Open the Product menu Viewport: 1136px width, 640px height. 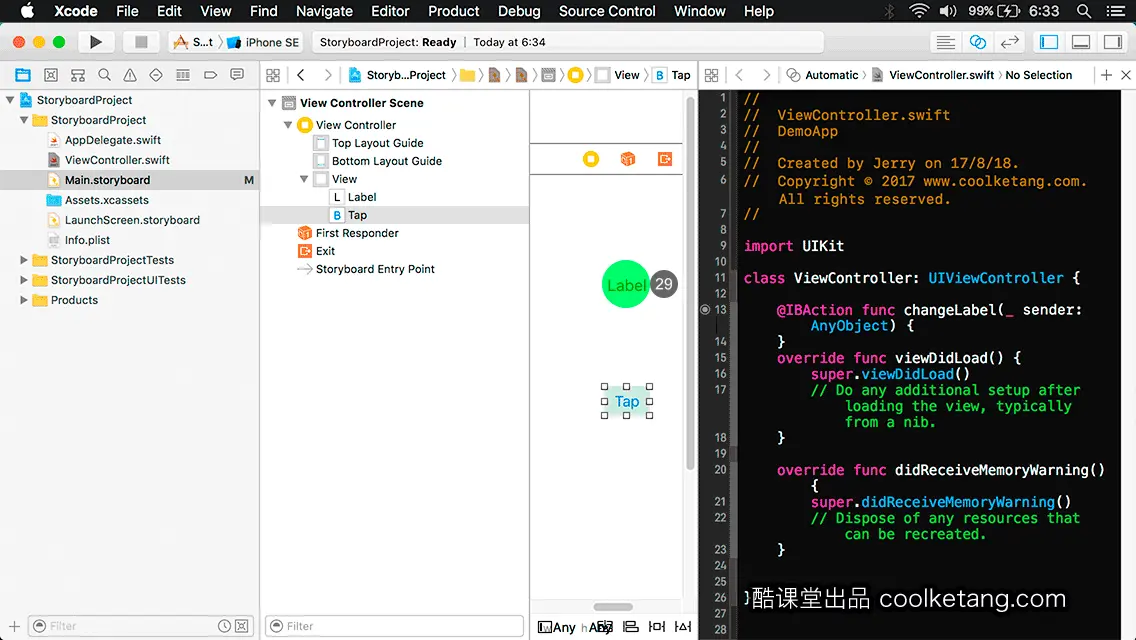click(x=454, y=11)
